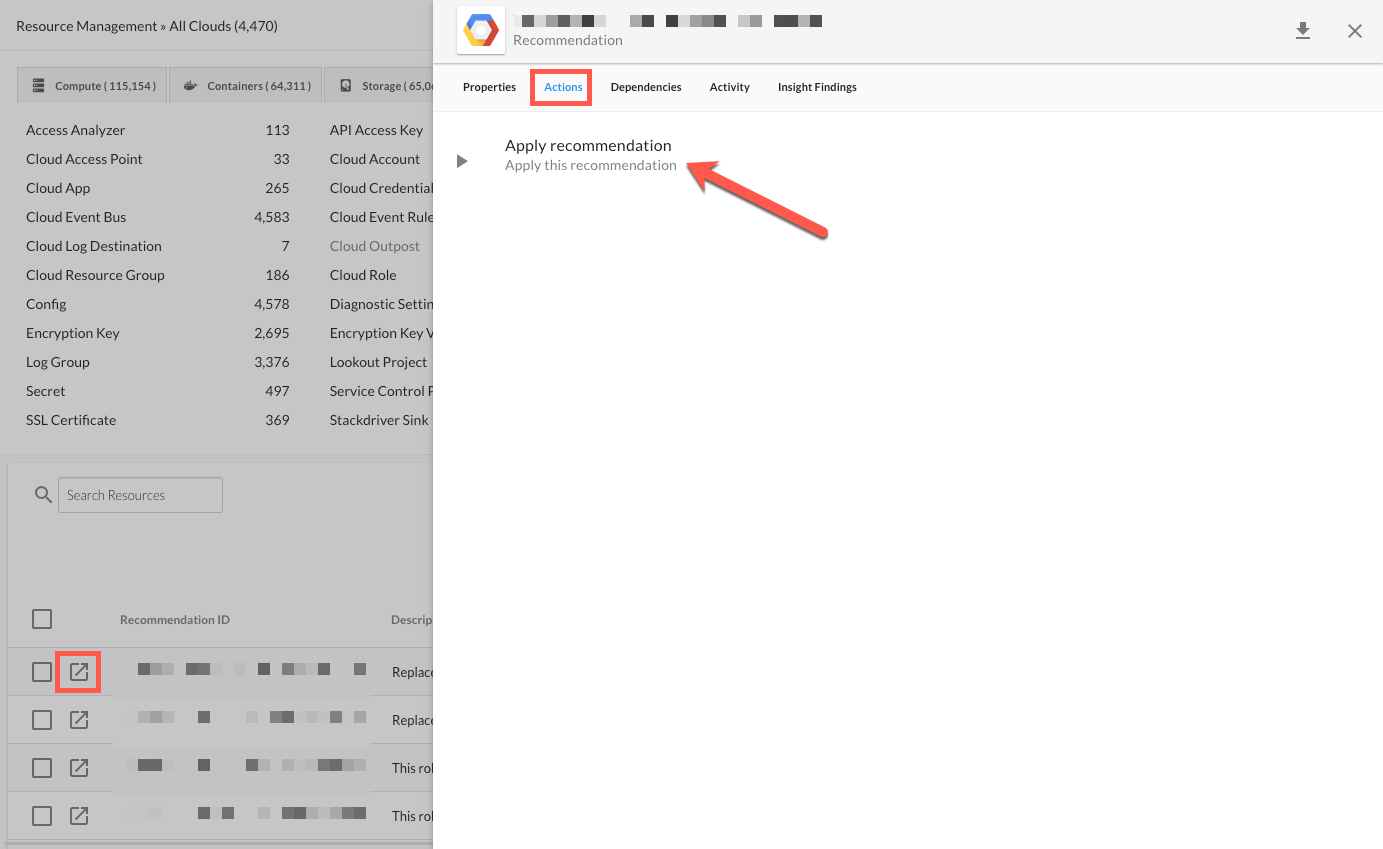The width and height of the screenshot is (1383, 849).
Task: Open the Stackdriver Sink resource type
Action: pyautogui.click(x=379, y=420)
